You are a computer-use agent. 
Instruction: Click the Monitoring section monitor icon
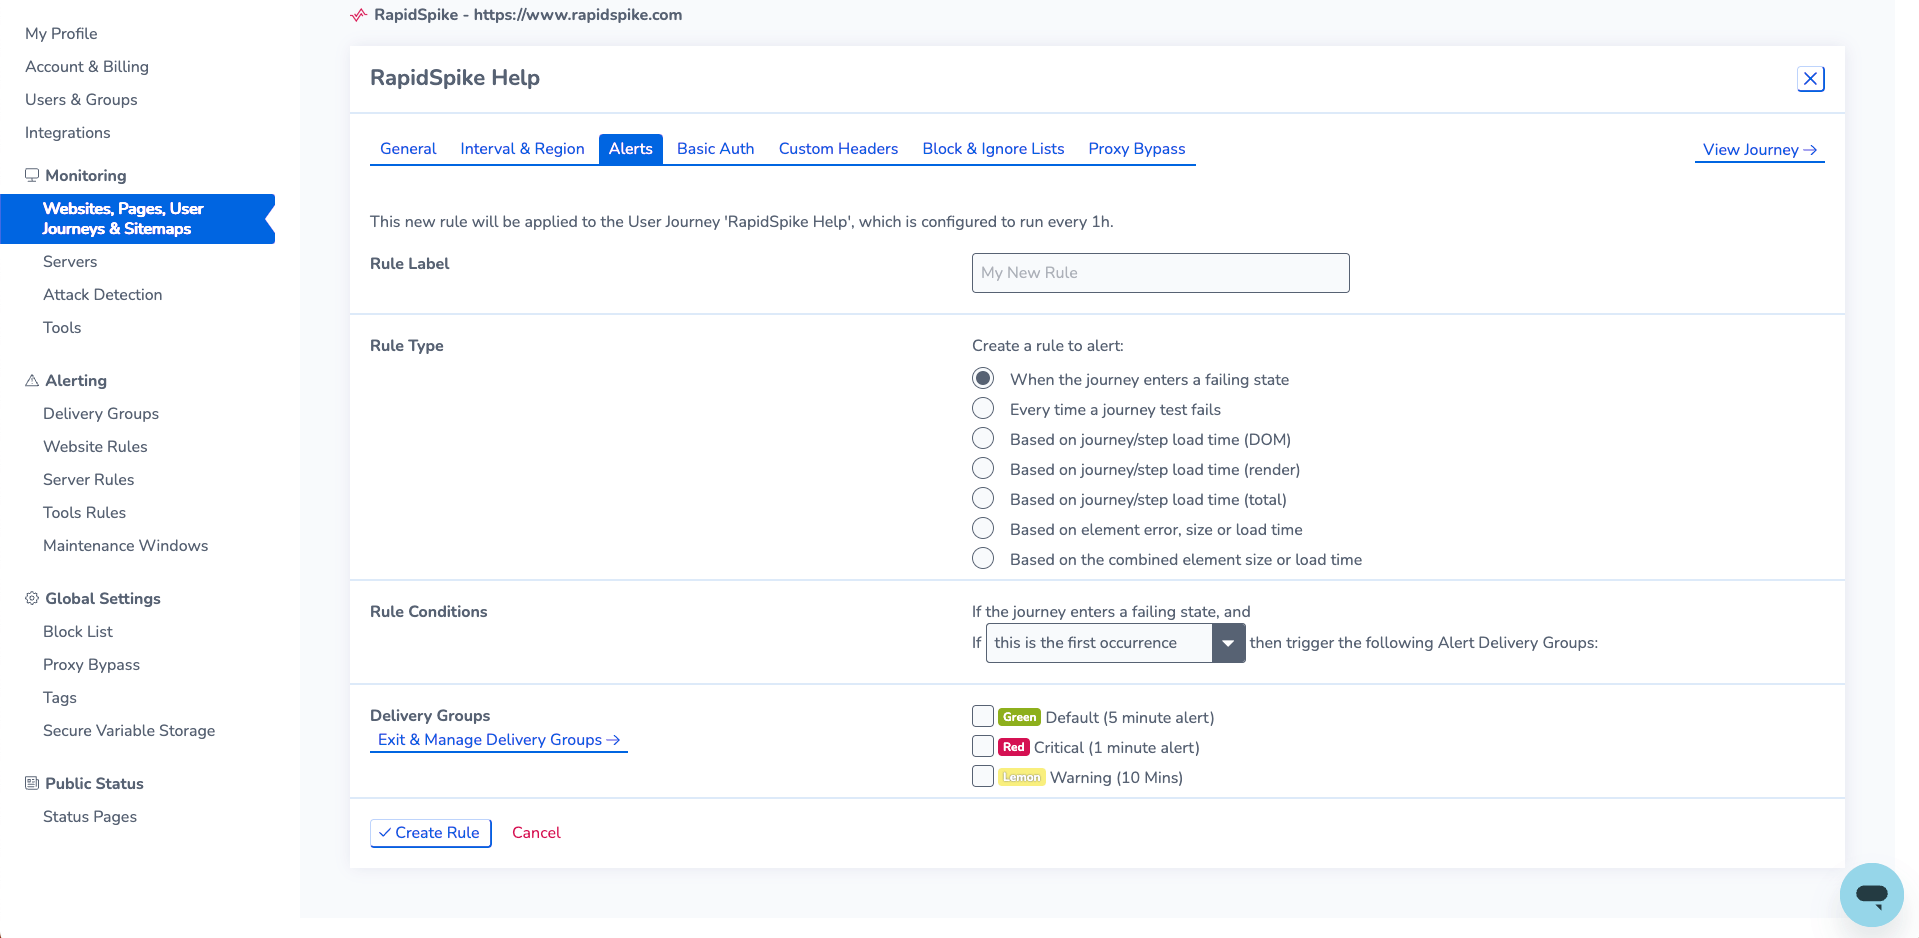pyautogui.click(x=32, y=175)
